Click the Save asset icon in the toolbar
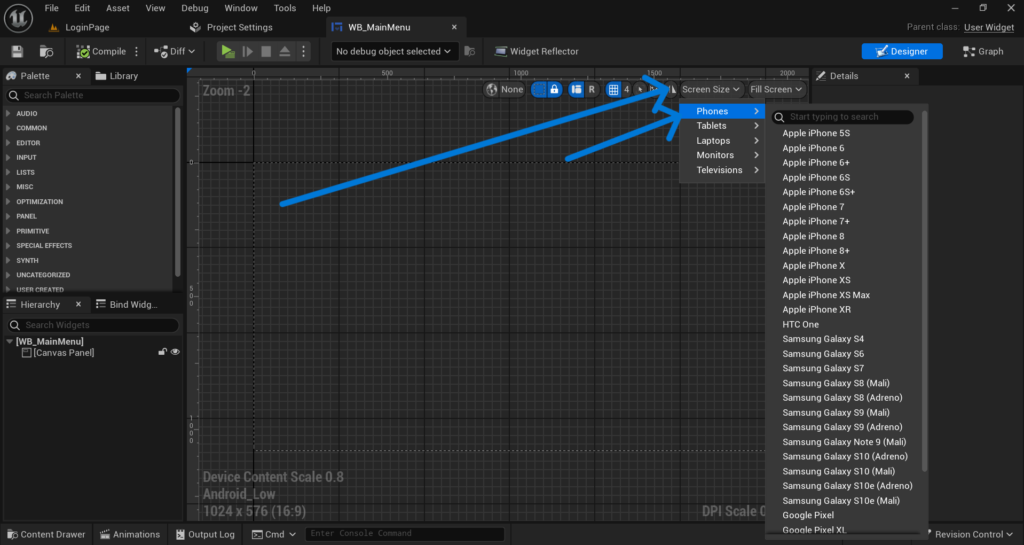The width and height of the screenshot is (1024, 545). pyautogui.click(x=17, y=52)
